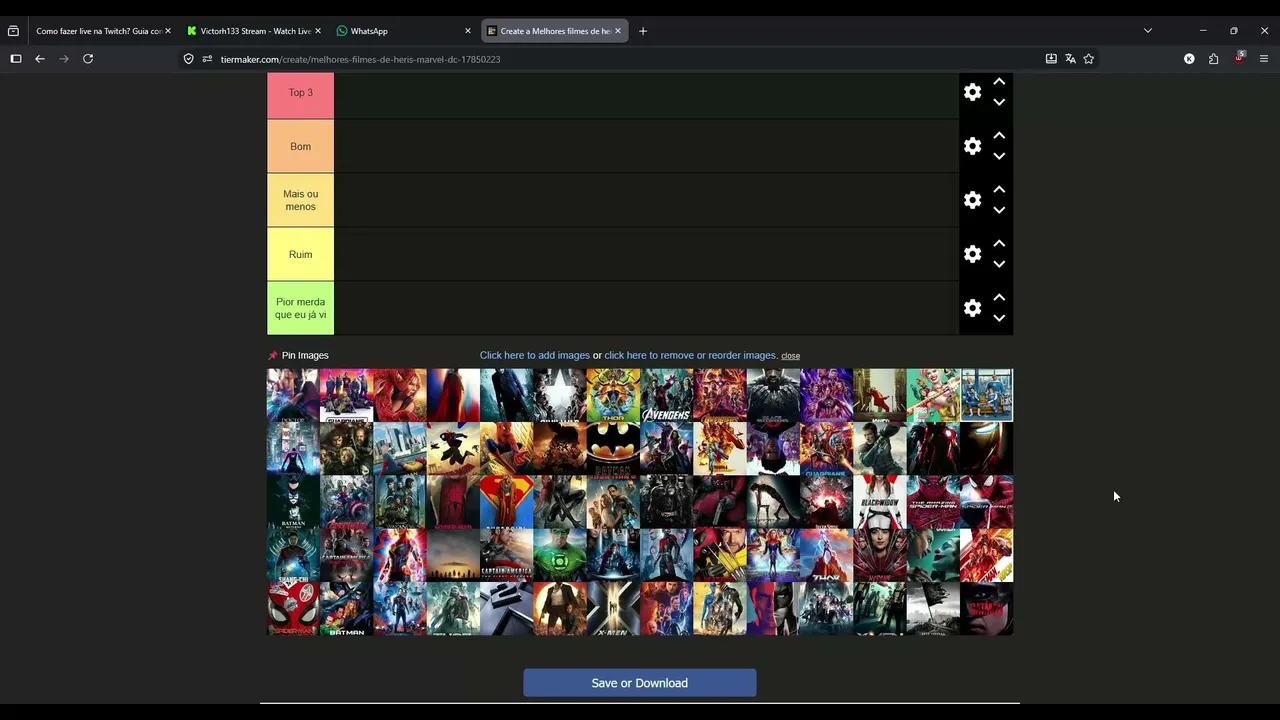Open the browser hamburger menu
This screenshot has width=1280, height=720.
point(1264,59)
